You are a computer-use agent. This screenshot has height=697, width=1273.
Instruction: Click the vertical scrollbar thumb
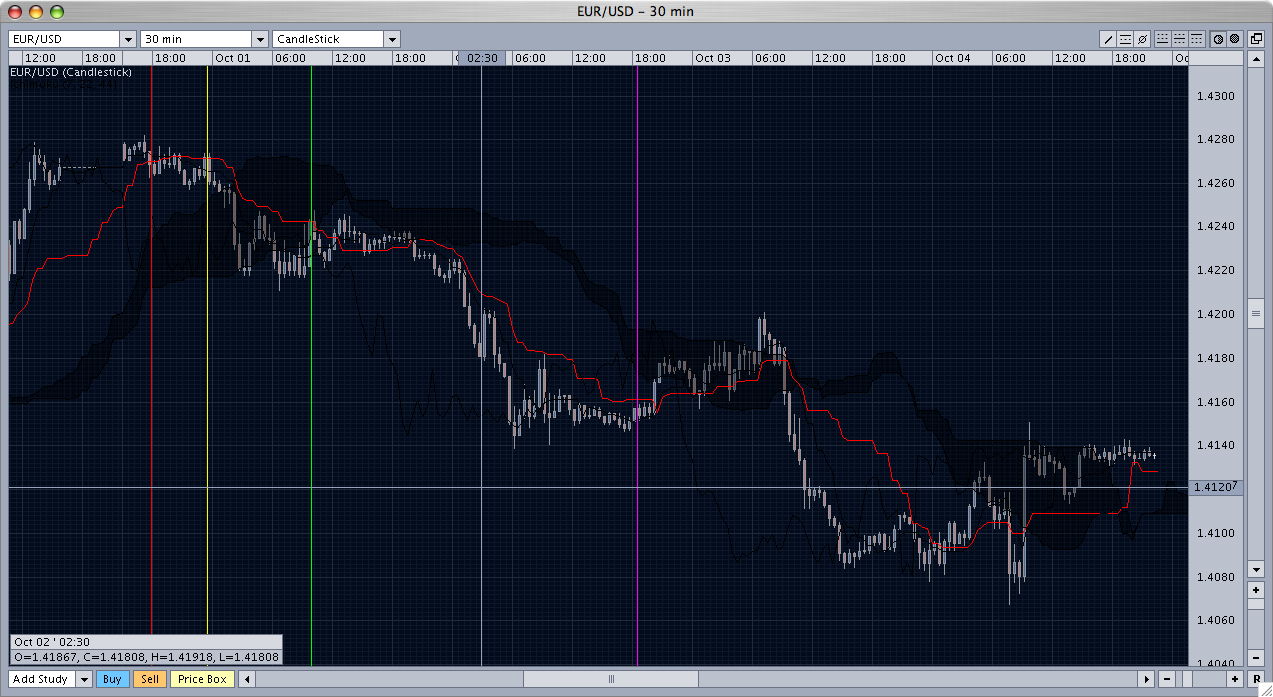[x=1256, y=313]
